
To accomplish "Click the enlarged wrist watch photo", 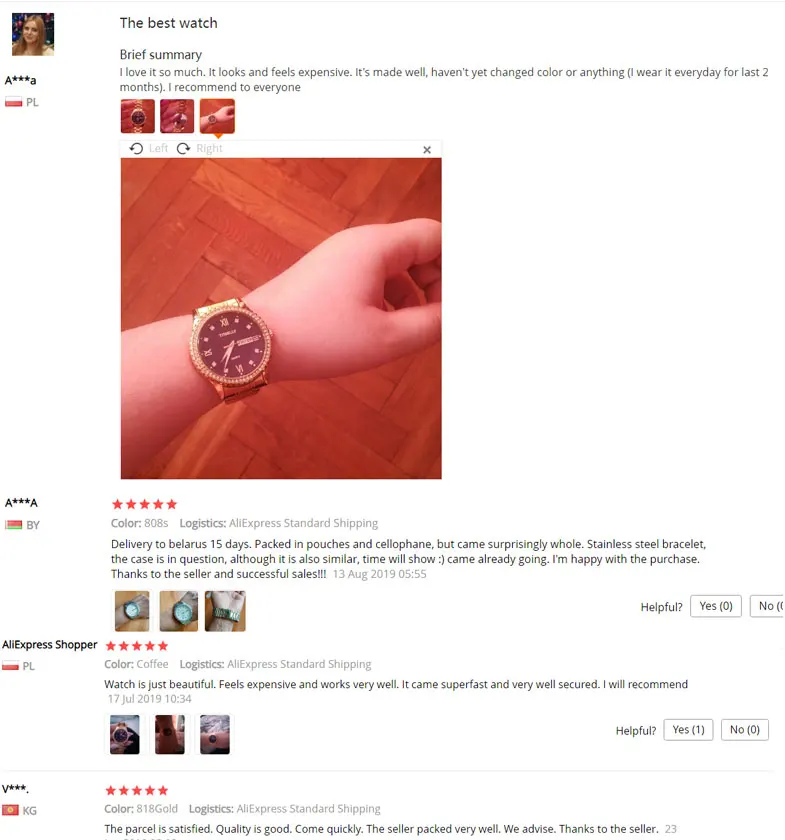I will (281, 318).
